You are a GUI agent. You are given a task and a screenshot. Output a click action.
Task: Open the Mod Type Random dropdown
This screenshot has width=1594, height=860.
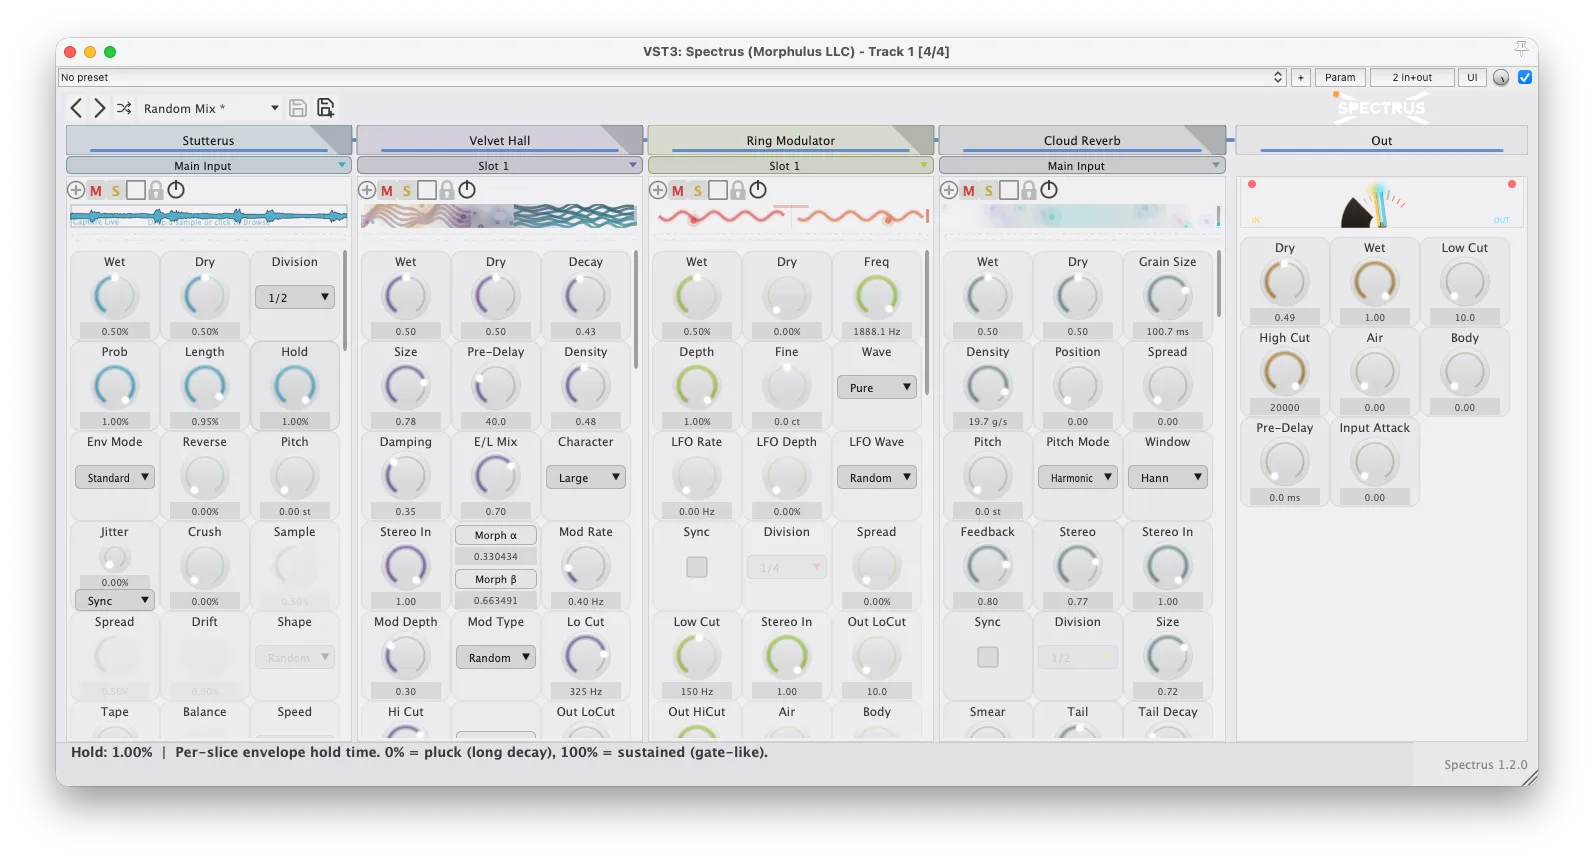pyautogui.click(x=496, y=657)
